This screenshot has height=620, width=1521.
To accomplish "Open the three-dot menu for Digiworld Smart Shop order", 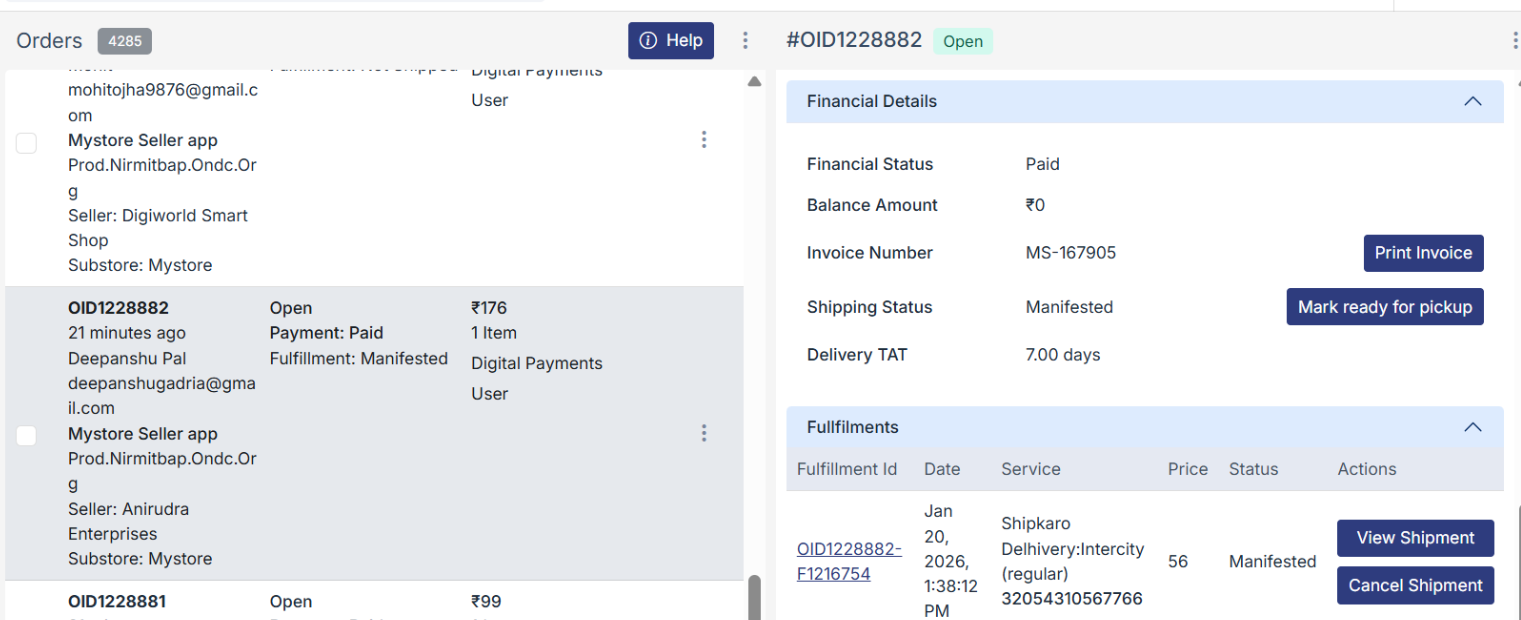I will (x=704, y=140).
